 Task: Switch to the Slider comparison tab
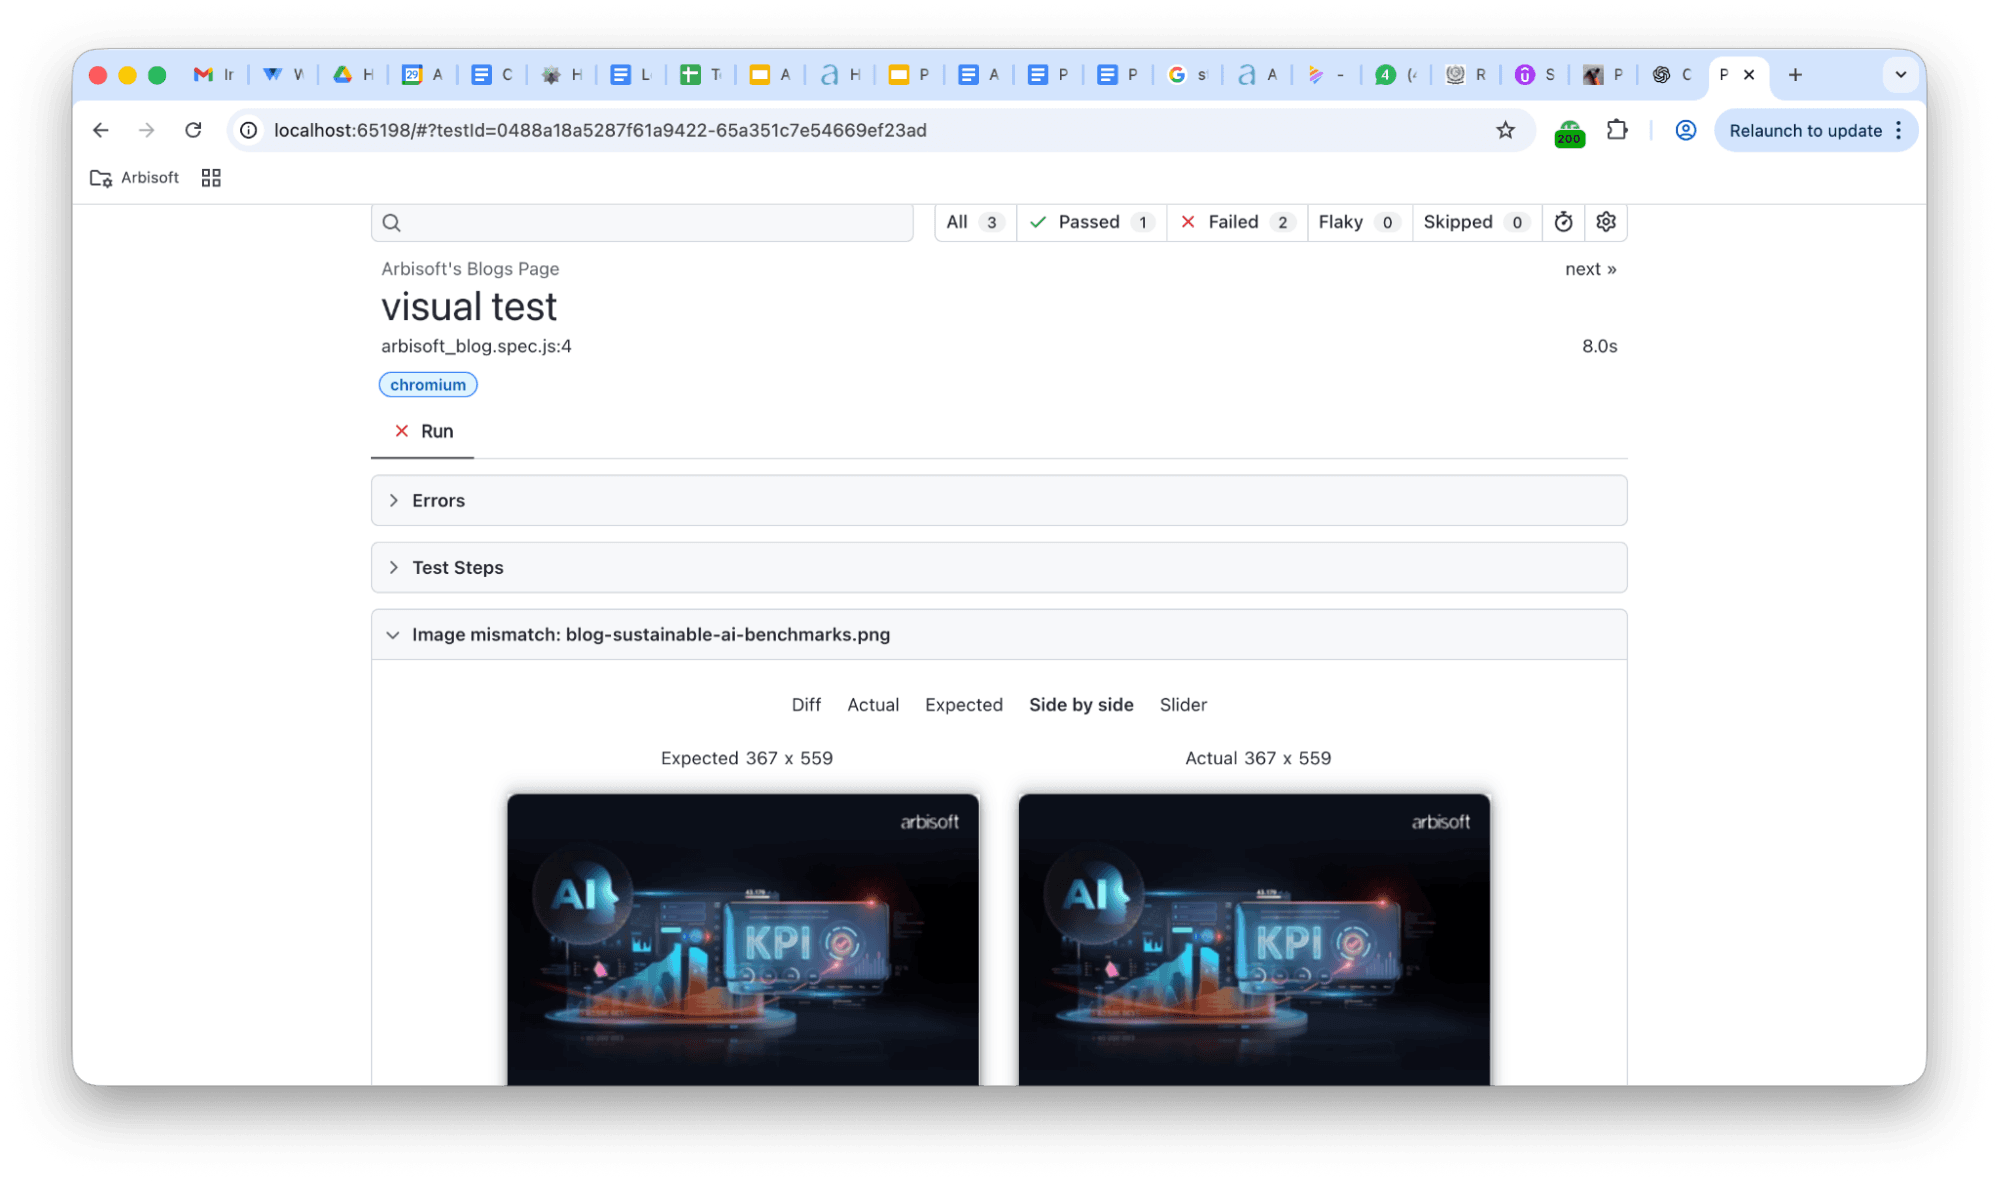tap(1183, 705)
